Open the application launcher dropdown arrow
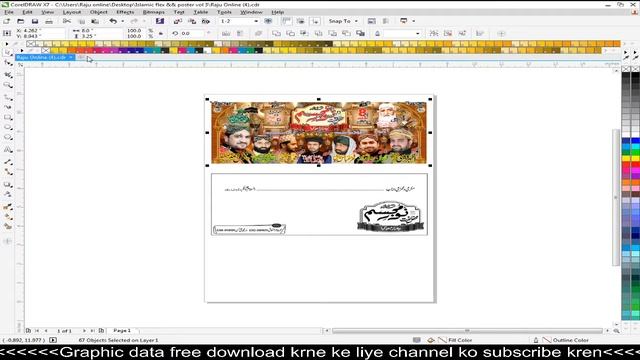 coord(413,21)
